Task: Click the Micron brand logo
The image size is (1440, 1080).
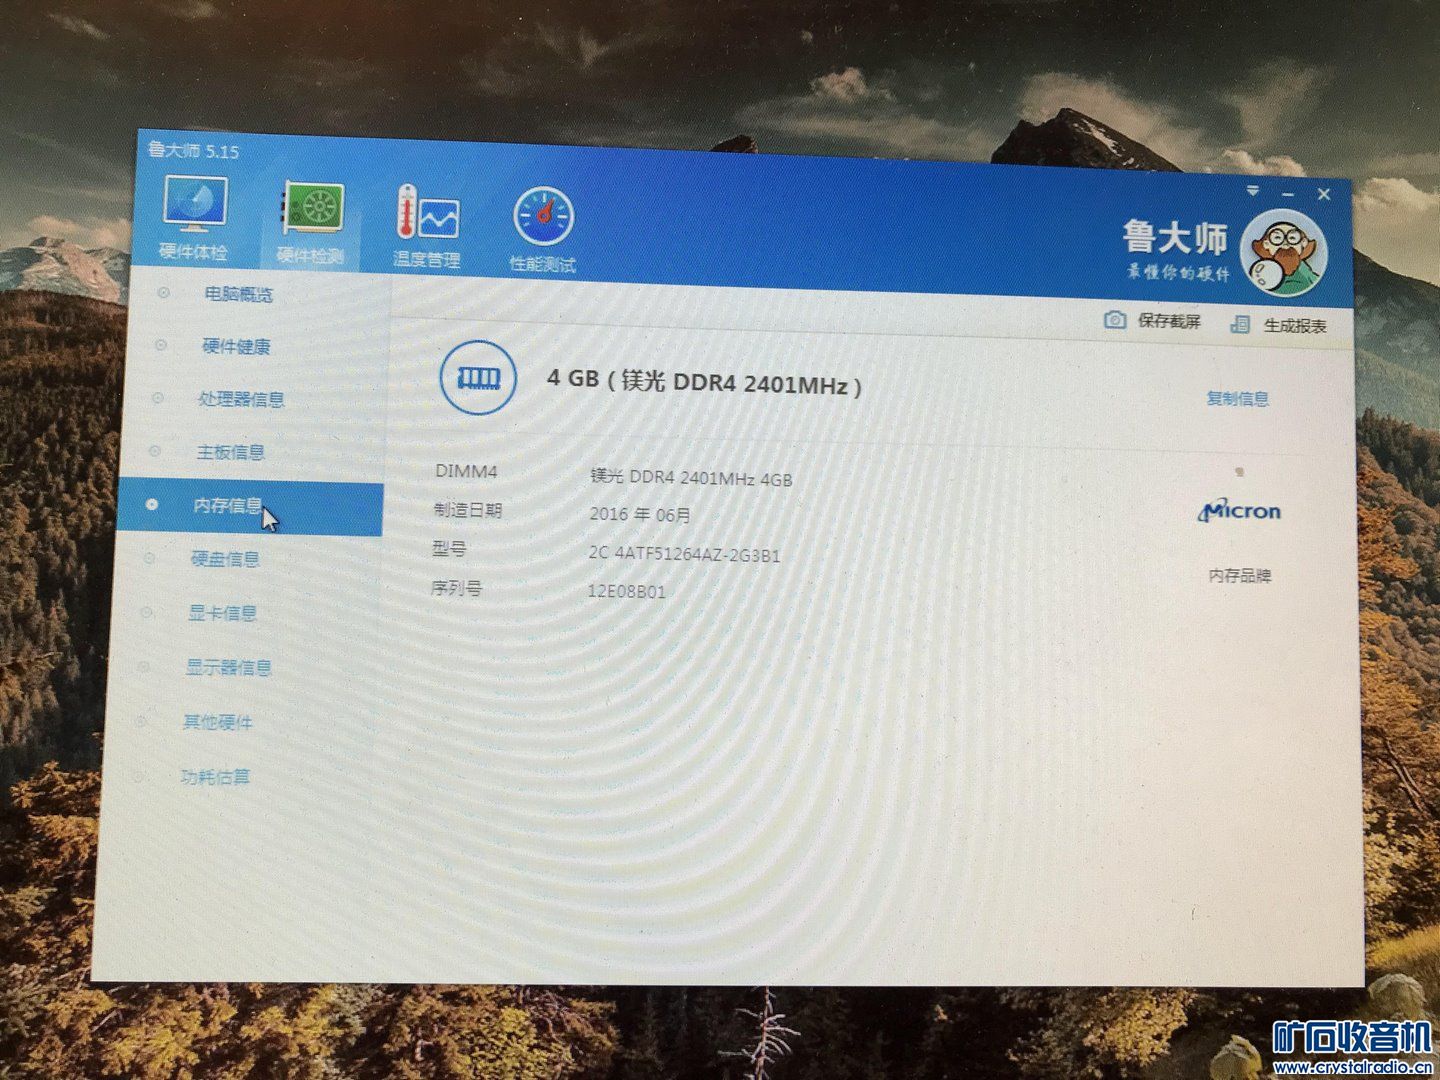Action: tap(1239, 511)
